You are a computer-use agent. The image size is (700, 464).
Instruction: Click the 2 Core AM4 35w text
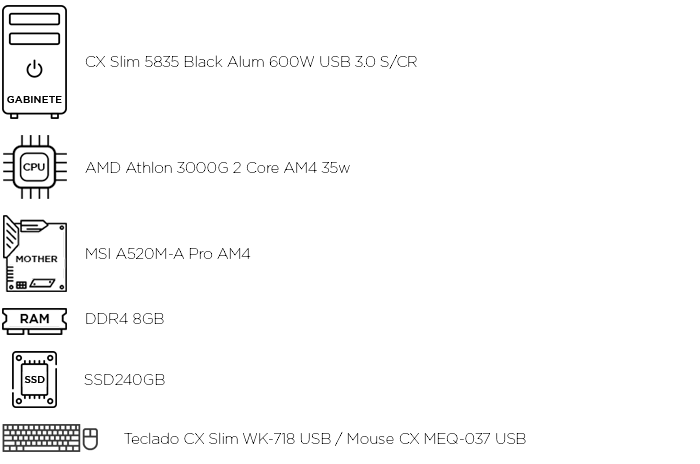click(291, 167)
